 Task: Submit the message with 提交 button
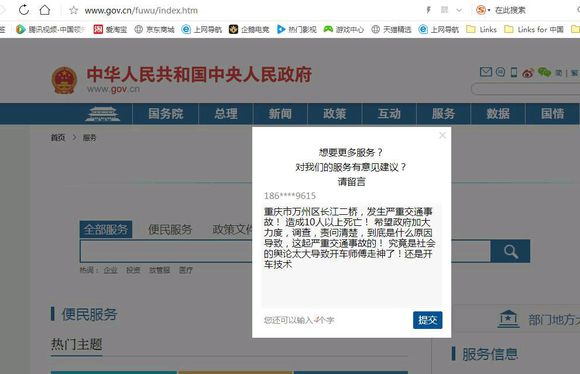click(x=428, y=320)
